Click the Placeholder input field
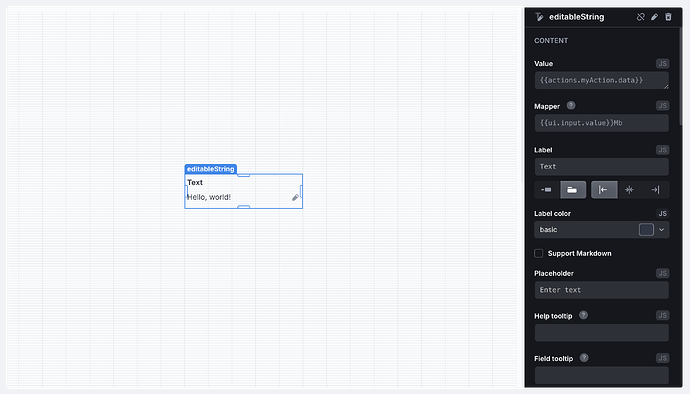Screen dimensions: 690x394 (x=602, y=290)
